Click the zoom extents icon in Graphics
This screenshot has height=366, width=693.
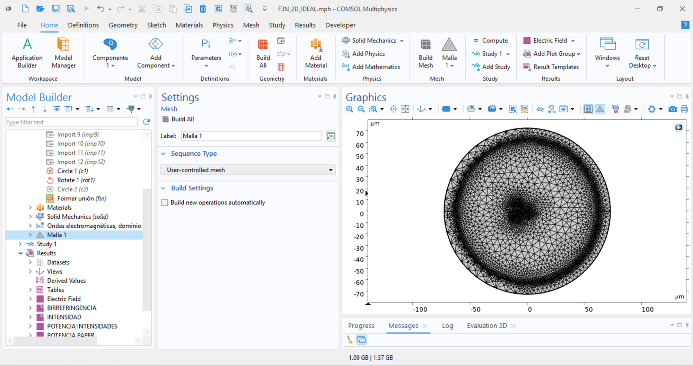pos(405,109)
